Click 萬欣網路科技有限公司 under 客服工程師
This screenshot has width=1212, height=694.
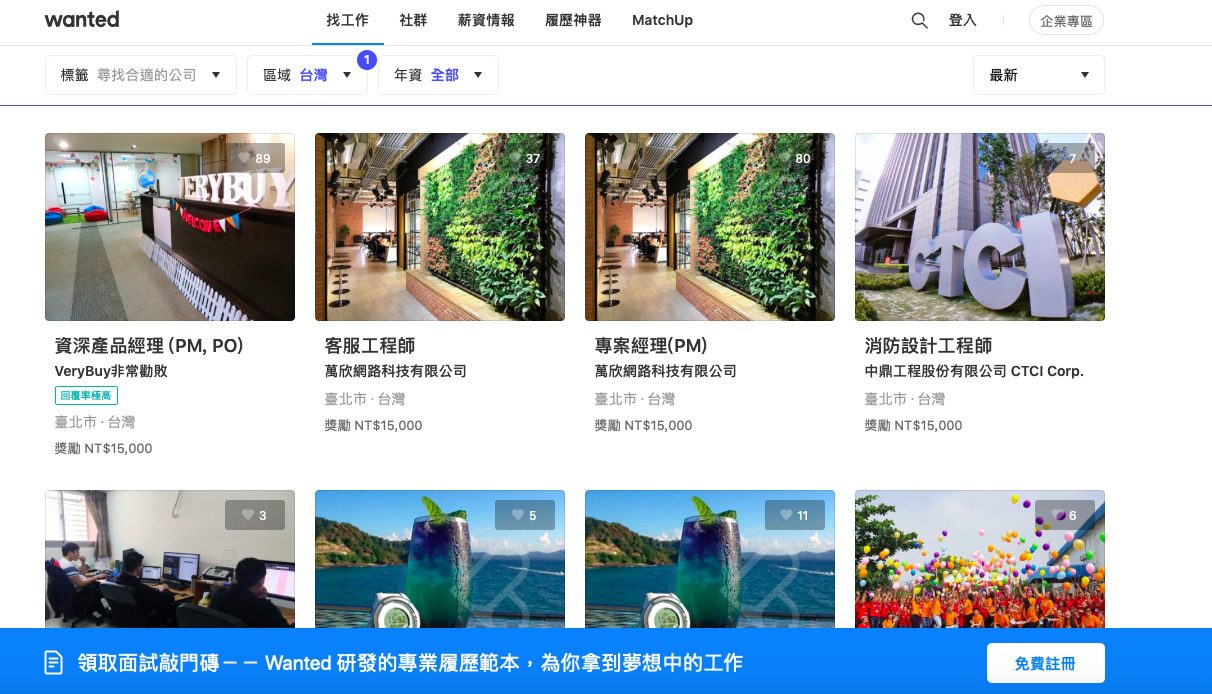pos(396,371)
